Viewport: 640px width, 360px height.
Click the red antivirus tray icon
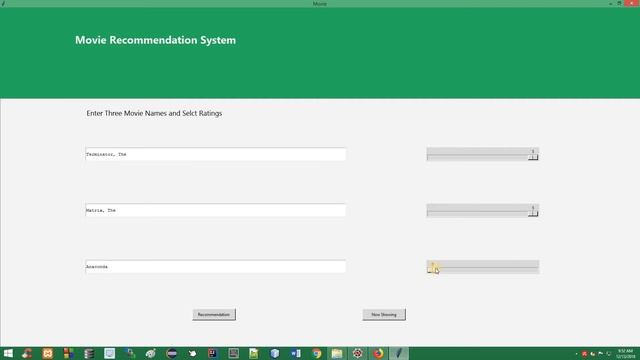click(584, 354)
